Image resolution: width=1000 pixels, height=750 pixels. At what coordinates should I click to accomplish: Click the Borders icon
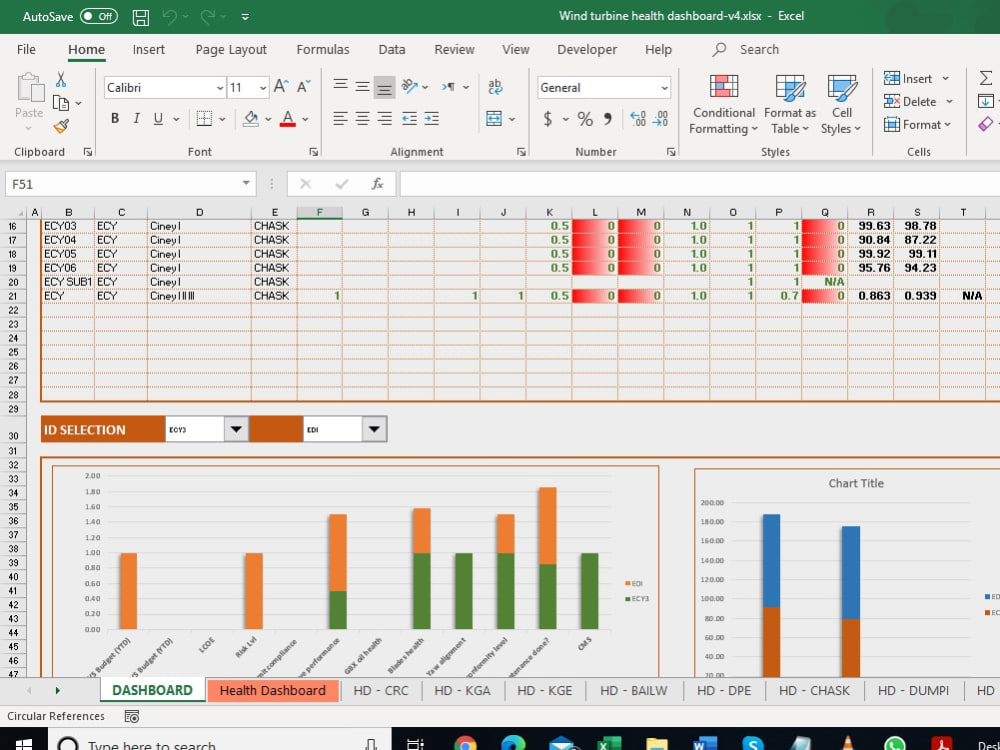click(x=204, y=119)
